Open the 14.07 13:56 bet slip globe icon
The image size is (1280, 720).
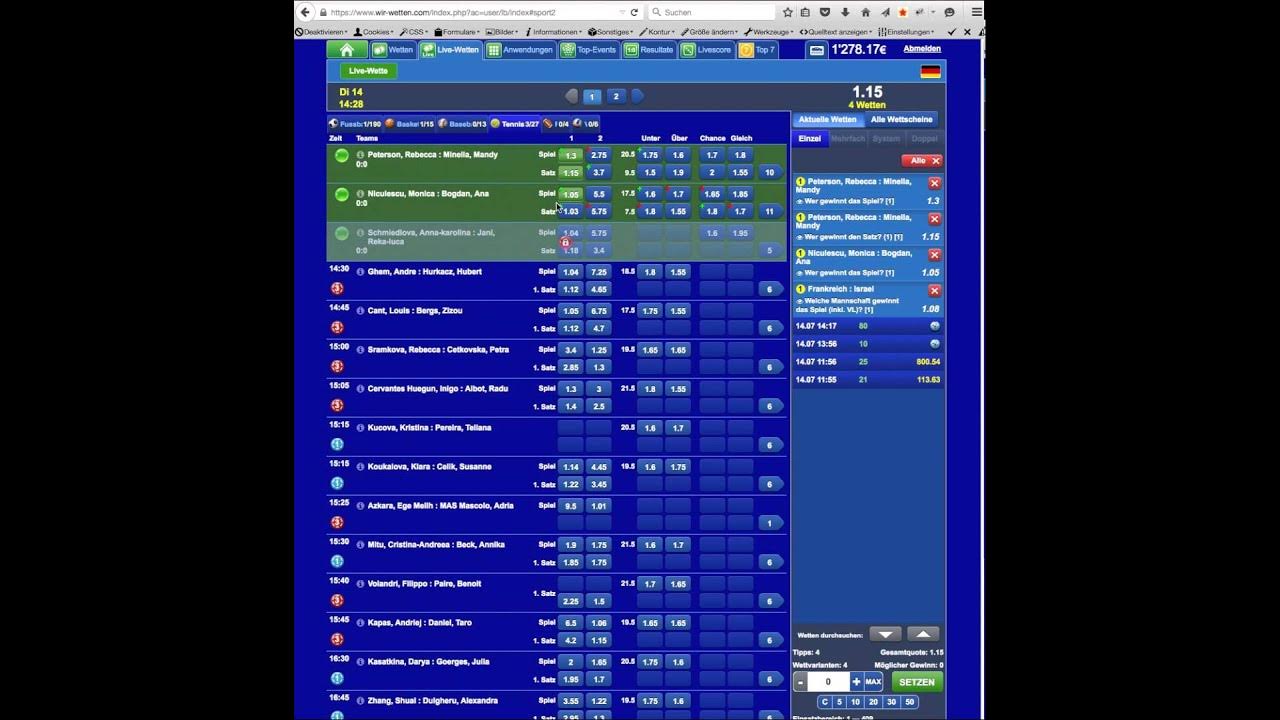point(935,344)
